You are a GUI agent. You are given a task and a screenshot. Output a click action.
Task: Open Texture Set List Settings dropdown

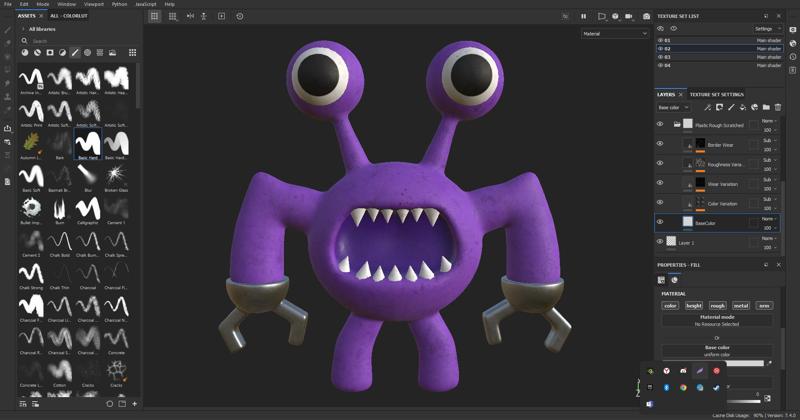[x=768, y=29]
